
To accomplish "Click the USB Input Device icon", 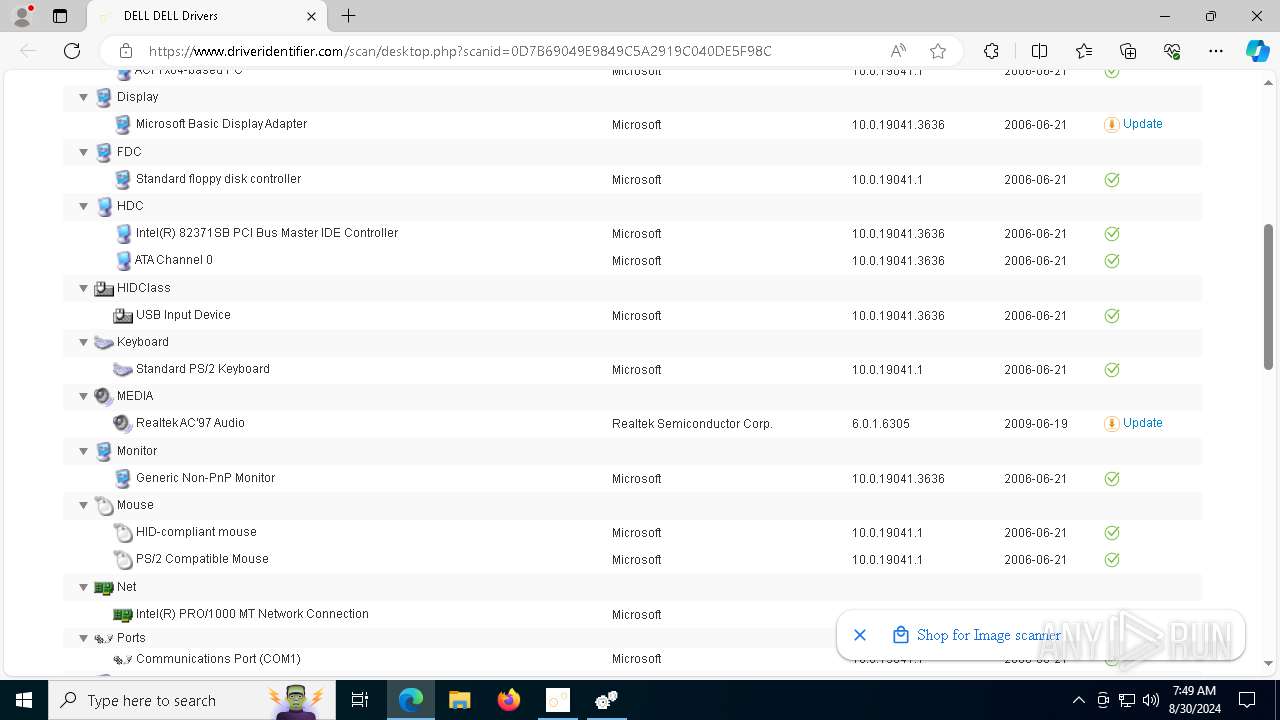I will coord(123,315).
